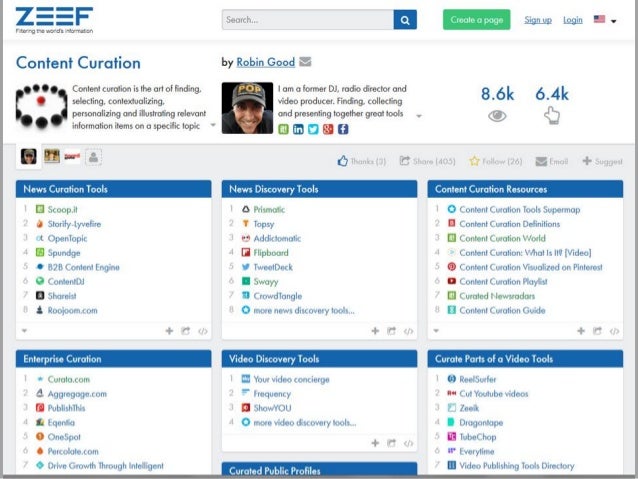Share the Video Discovery Tools block
Screen dimensions: 638x479
[x=392, y=443]
